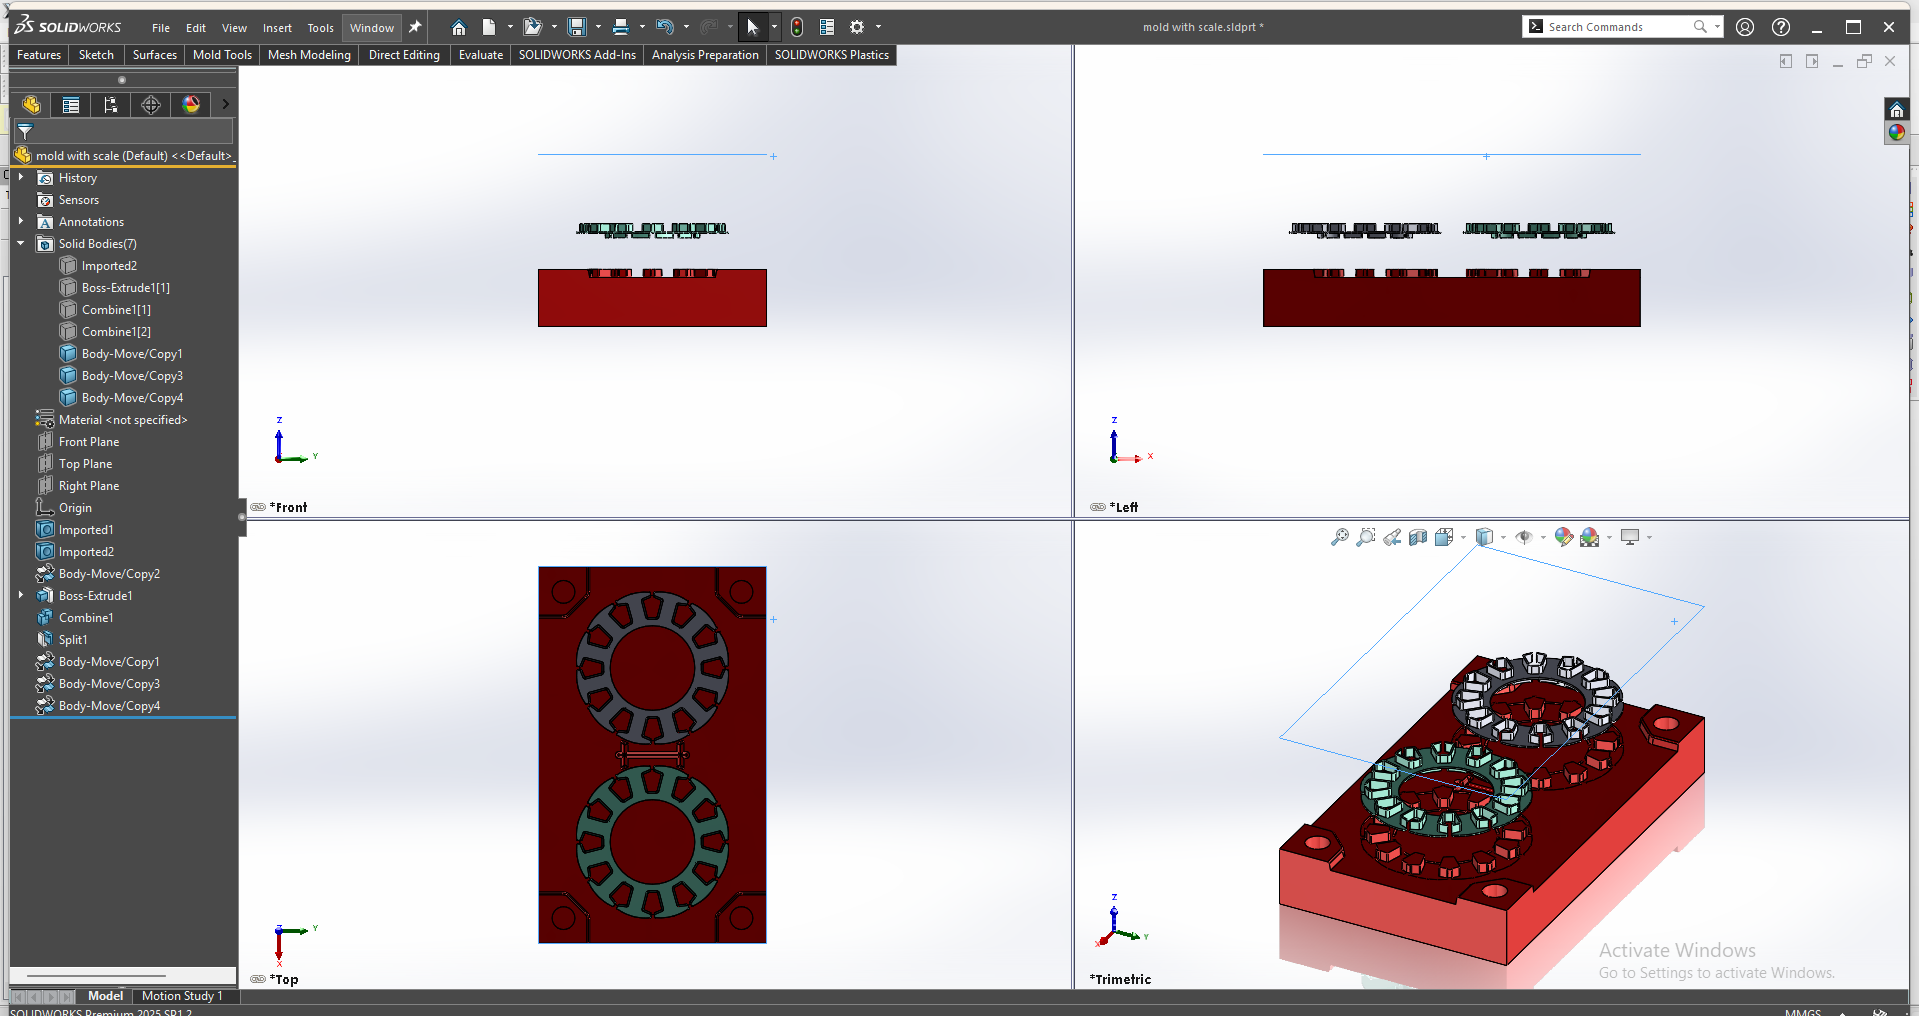Open the File menu

click(161, 28)
